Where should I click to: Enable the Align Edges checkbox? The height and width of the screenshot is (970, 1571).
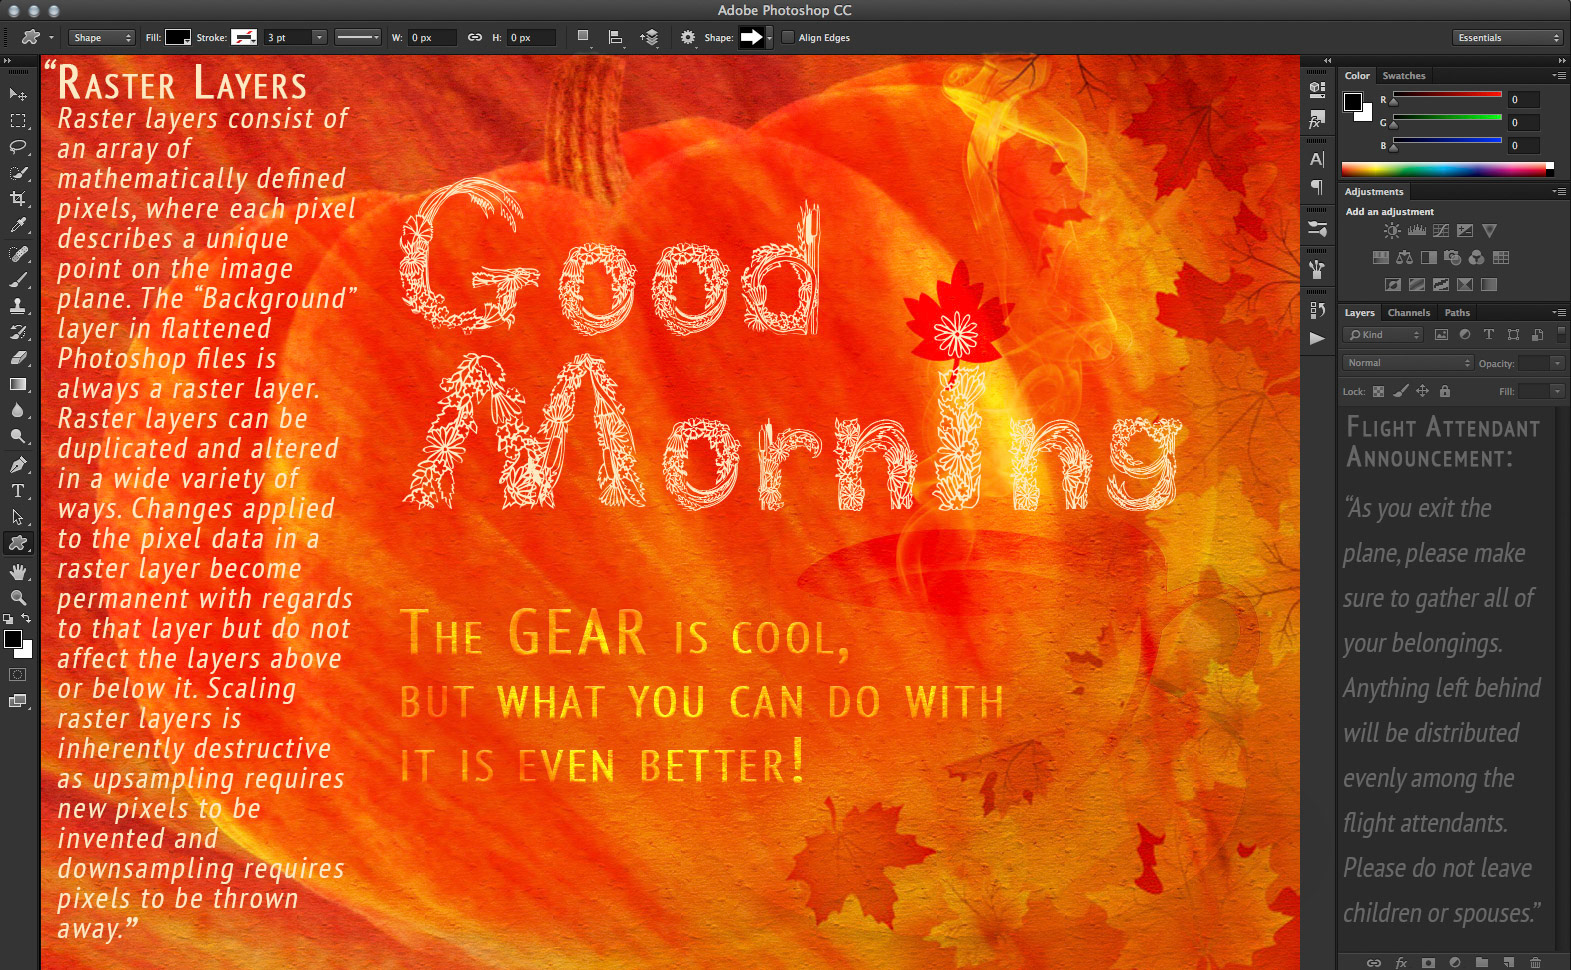(788, 37)
